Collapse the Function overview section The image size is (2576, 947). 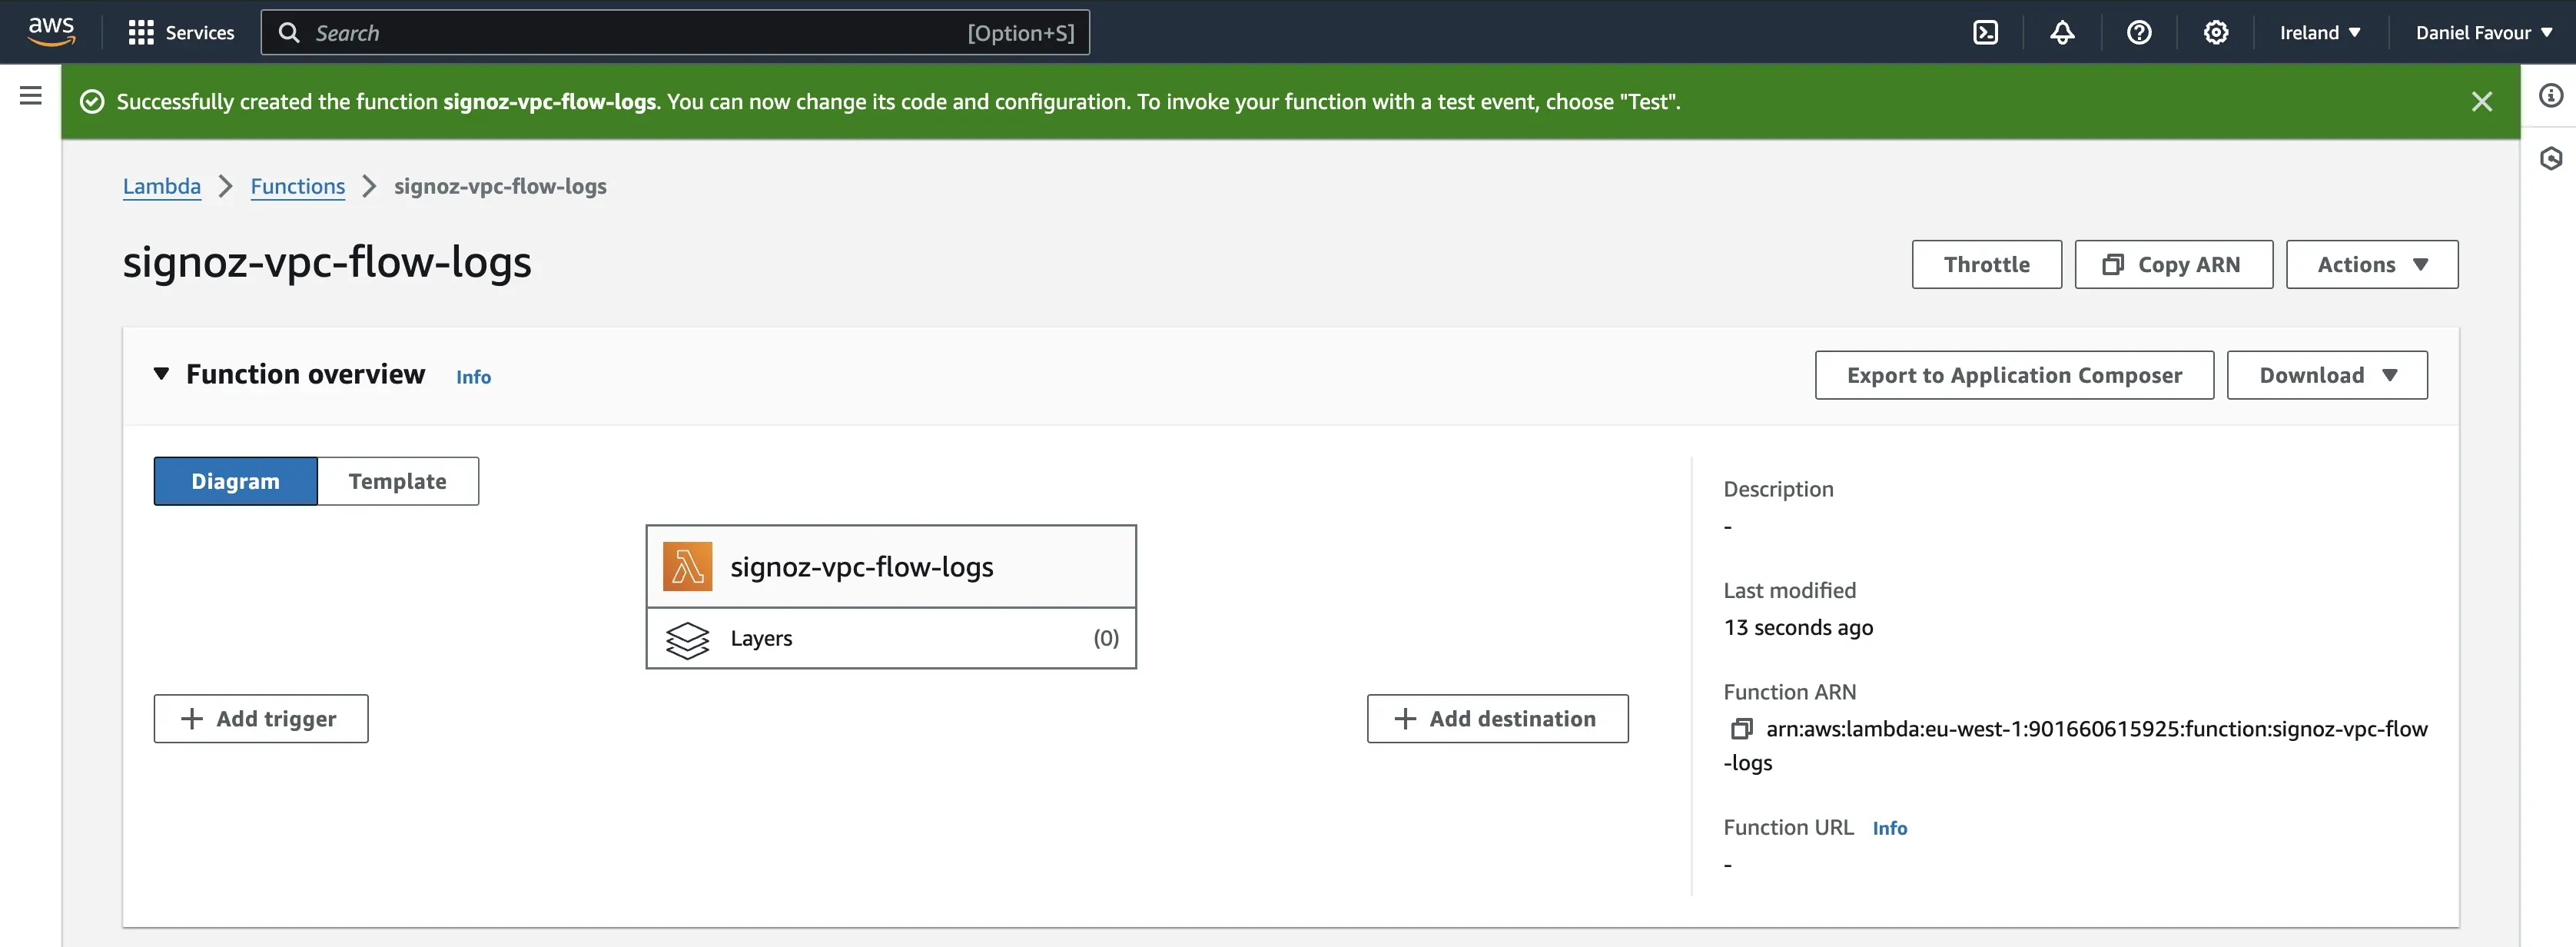click(161, 374)
